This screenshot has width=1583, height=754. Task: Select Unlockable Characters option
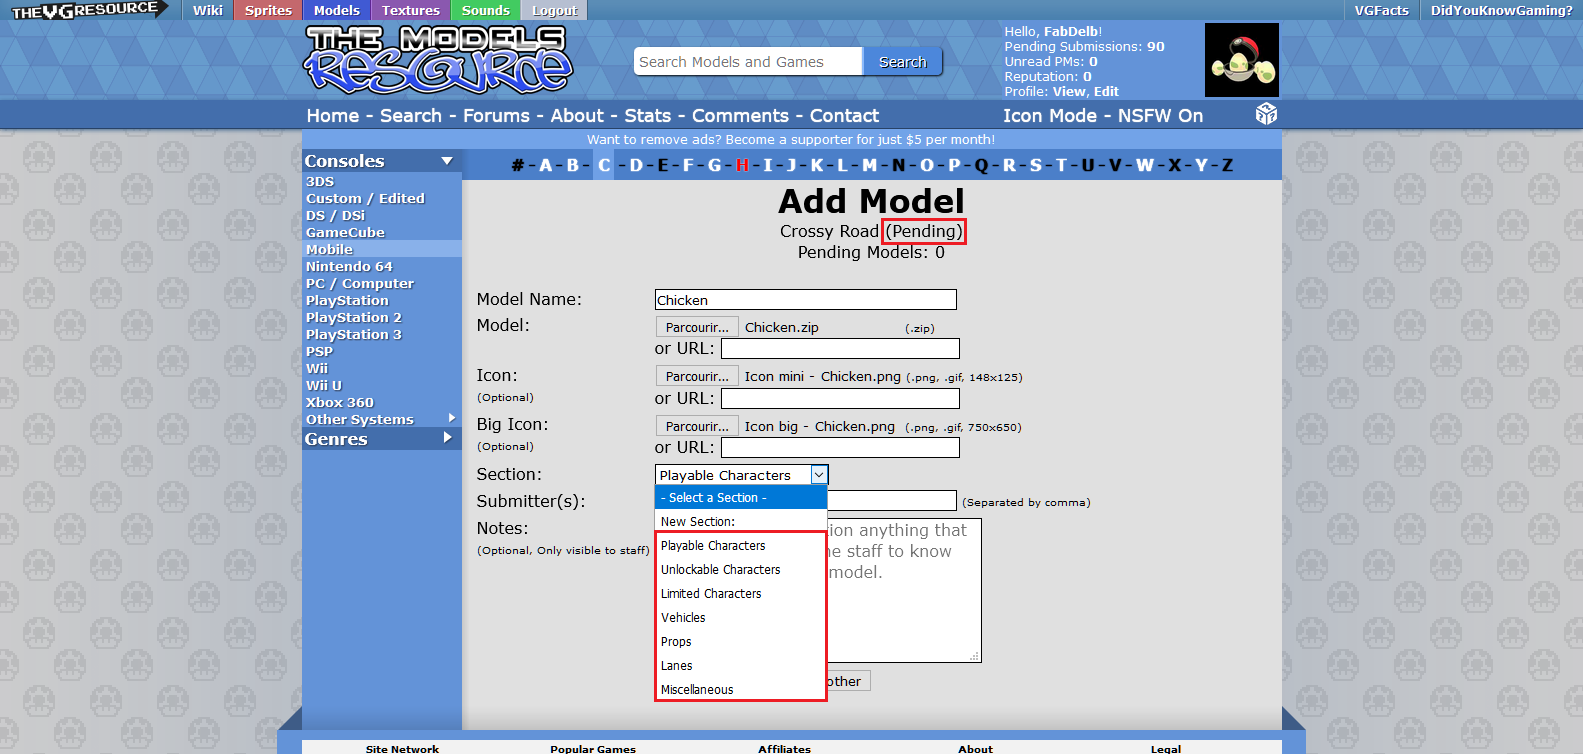[741, 570]
